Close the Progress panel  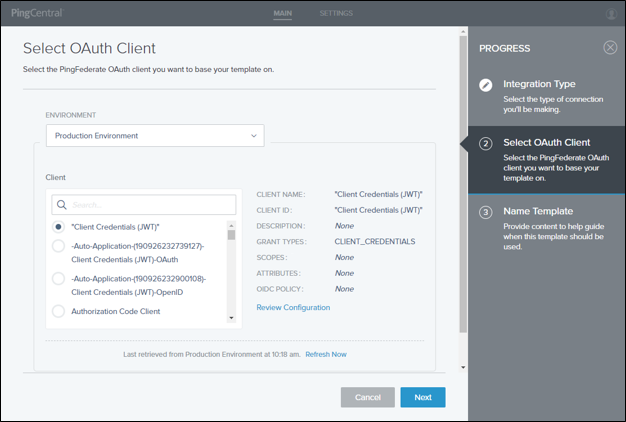pos(610,48)
